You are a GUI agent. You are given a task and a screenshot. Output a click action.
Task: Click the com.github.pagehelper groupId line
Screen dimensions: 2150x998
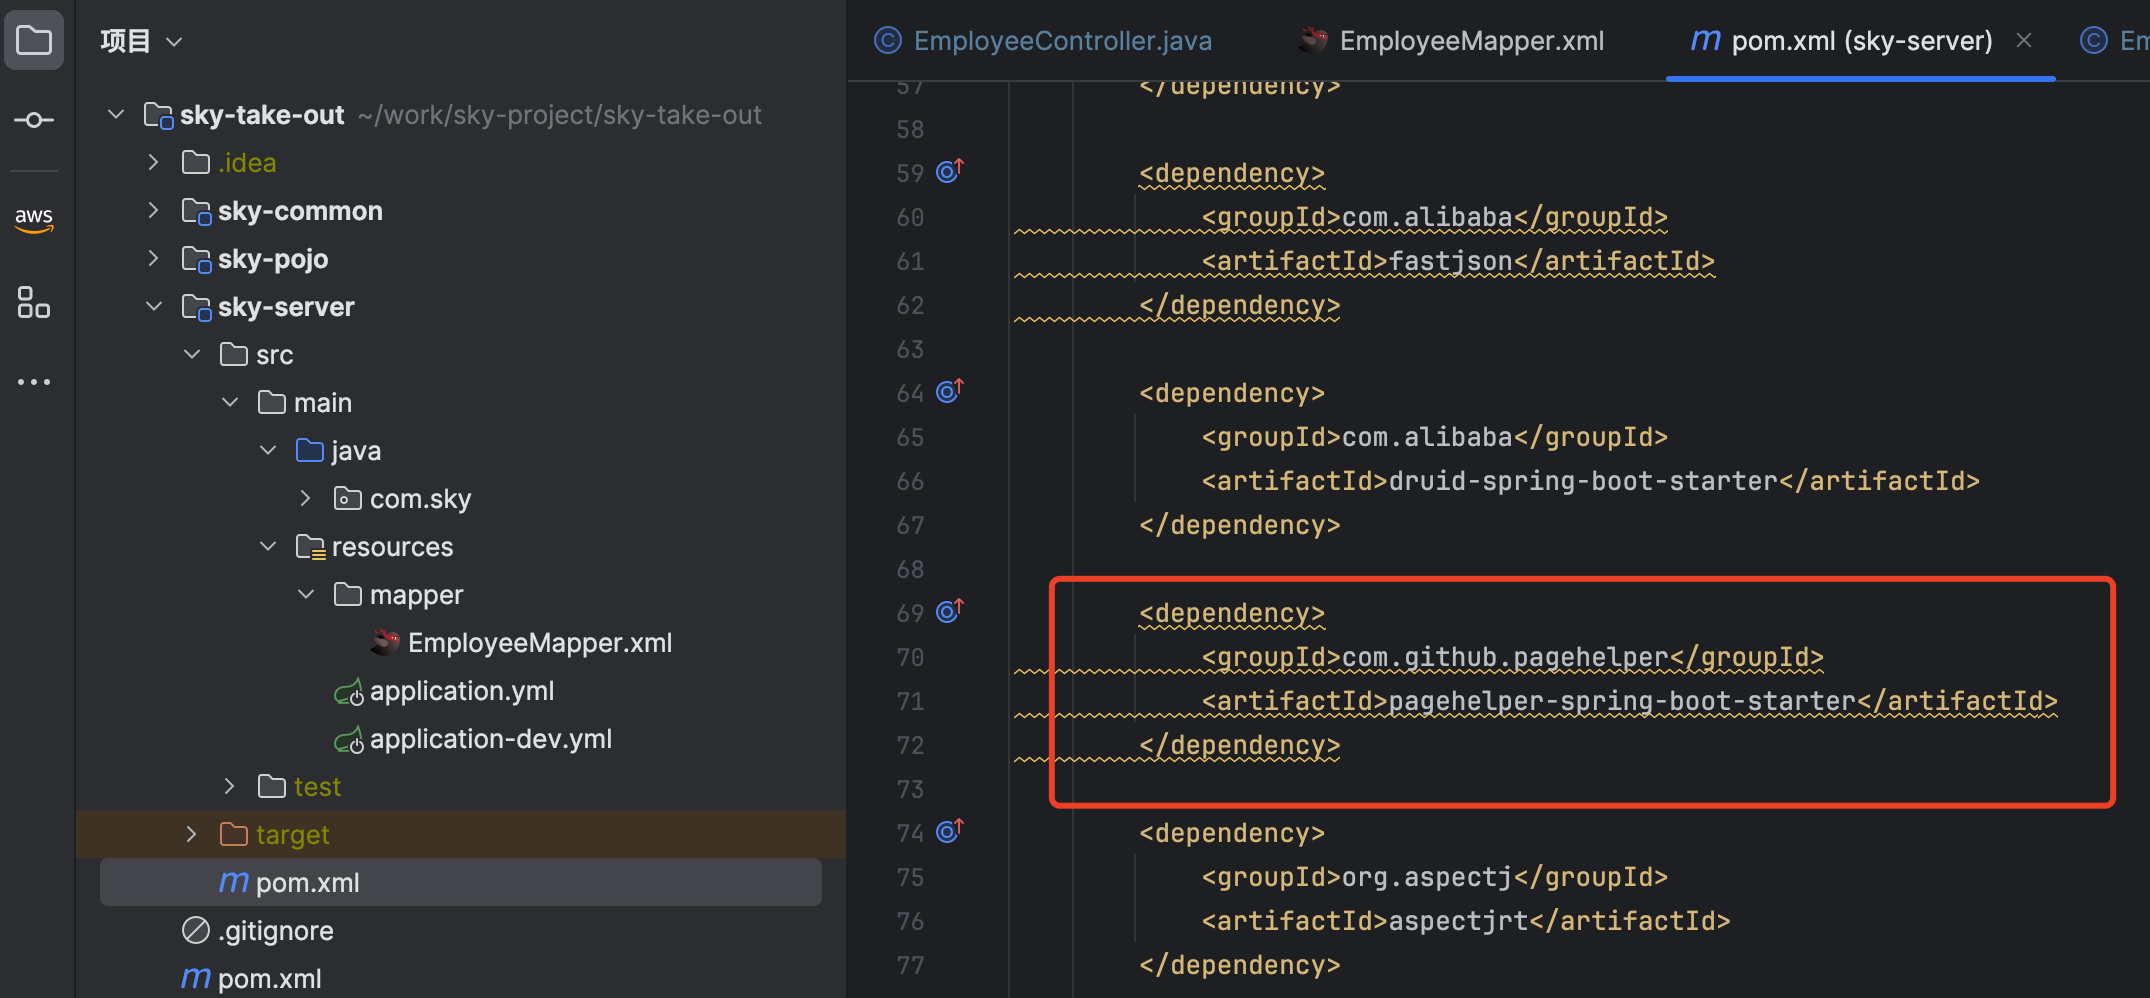pos(1512,657)
